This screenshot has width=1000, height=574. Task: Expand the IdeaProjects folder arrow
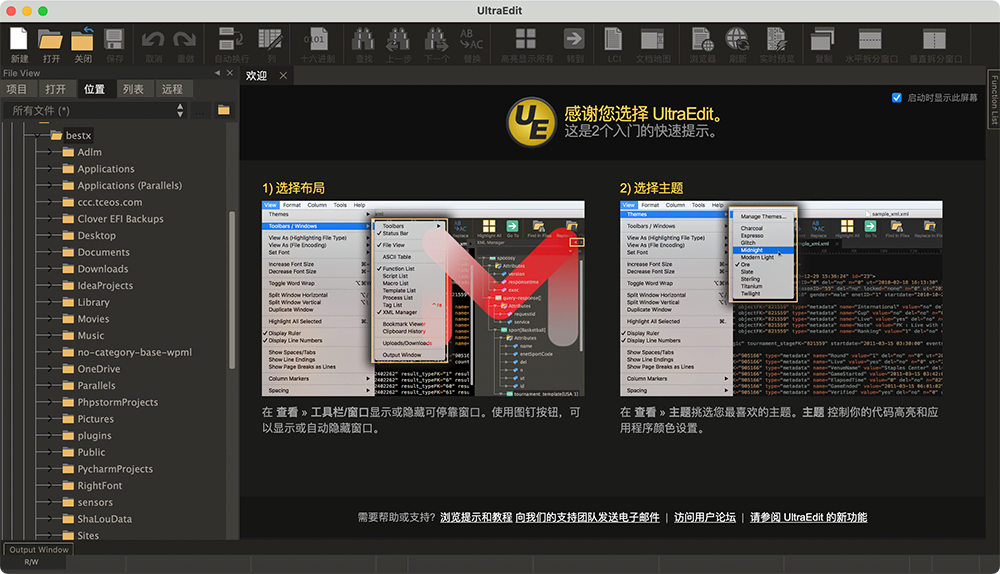tap(48, 286)
